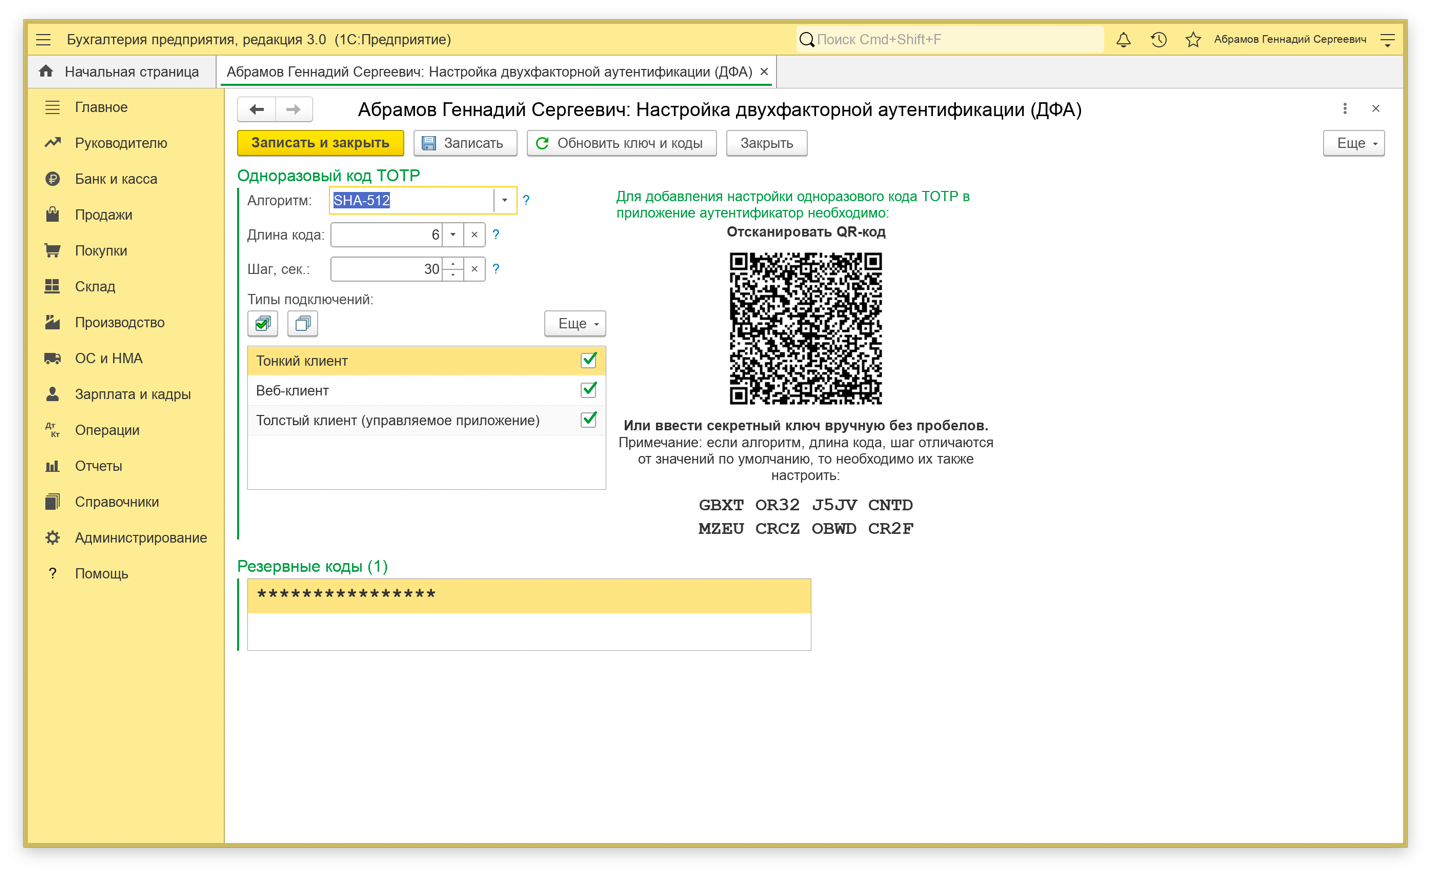The height and width of the screenshot is (875, 1431).
Task: Open the Покупки section
Action: pos(101,251)
